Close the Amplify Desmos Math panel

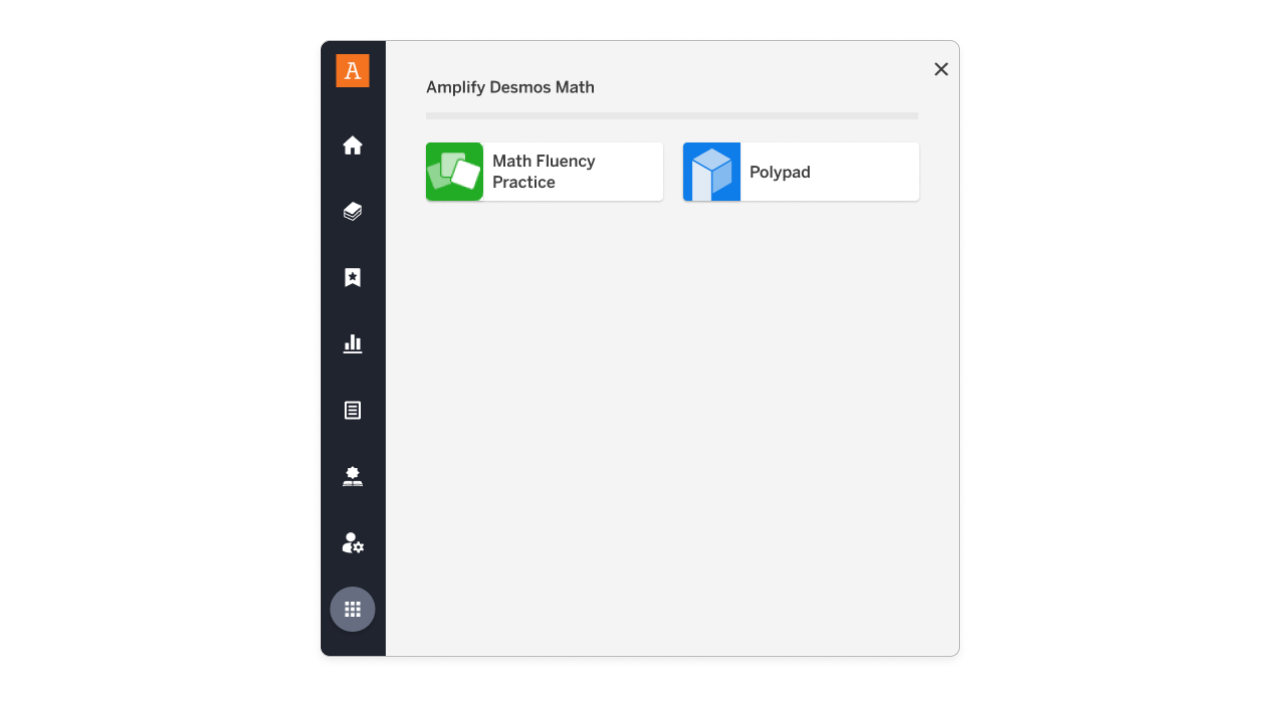[x=941, y=69]
